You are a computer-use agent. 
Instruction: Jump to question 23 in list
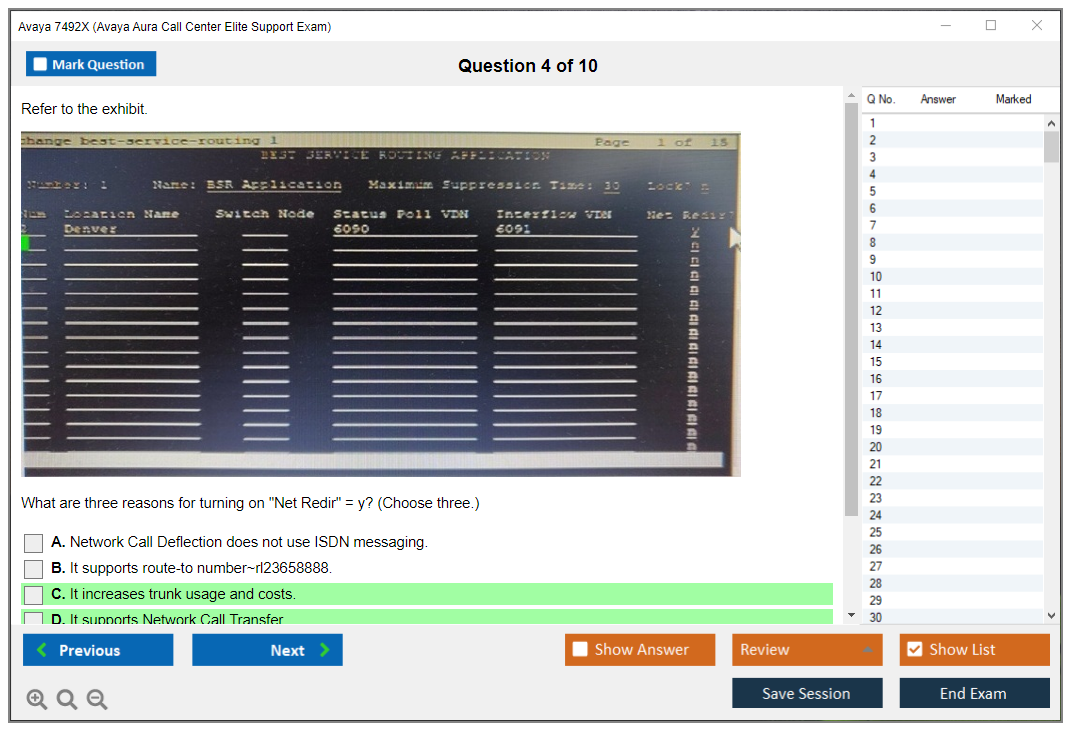point(876,498)
